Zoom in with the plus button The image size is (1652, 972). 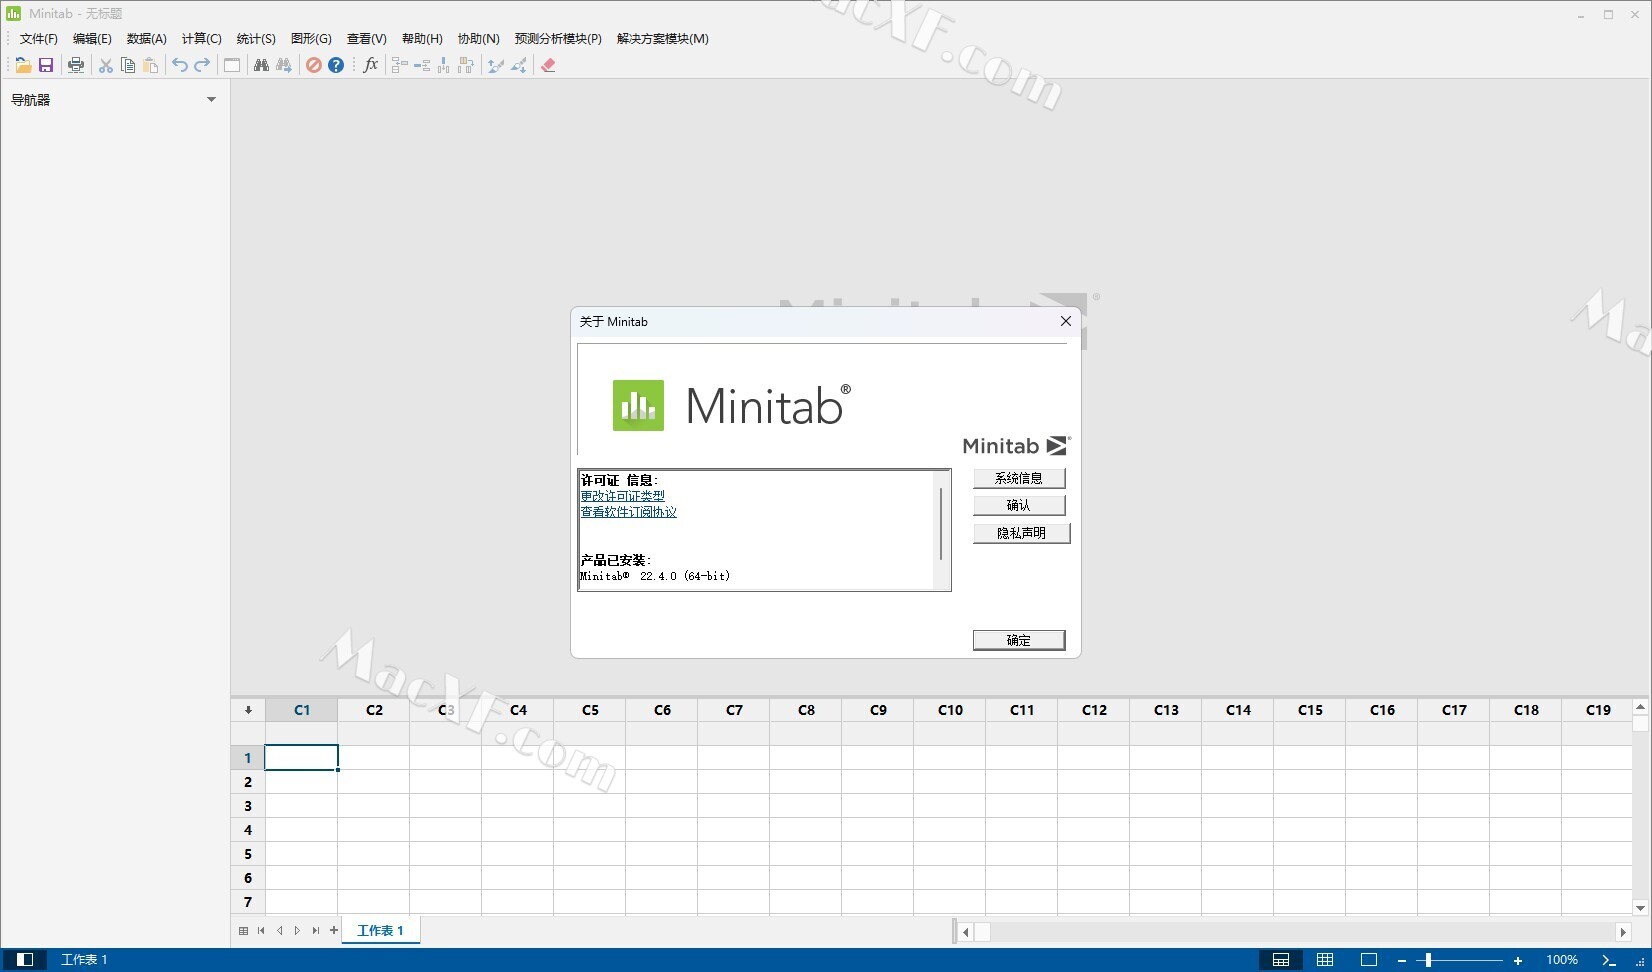click(1518, 960)
